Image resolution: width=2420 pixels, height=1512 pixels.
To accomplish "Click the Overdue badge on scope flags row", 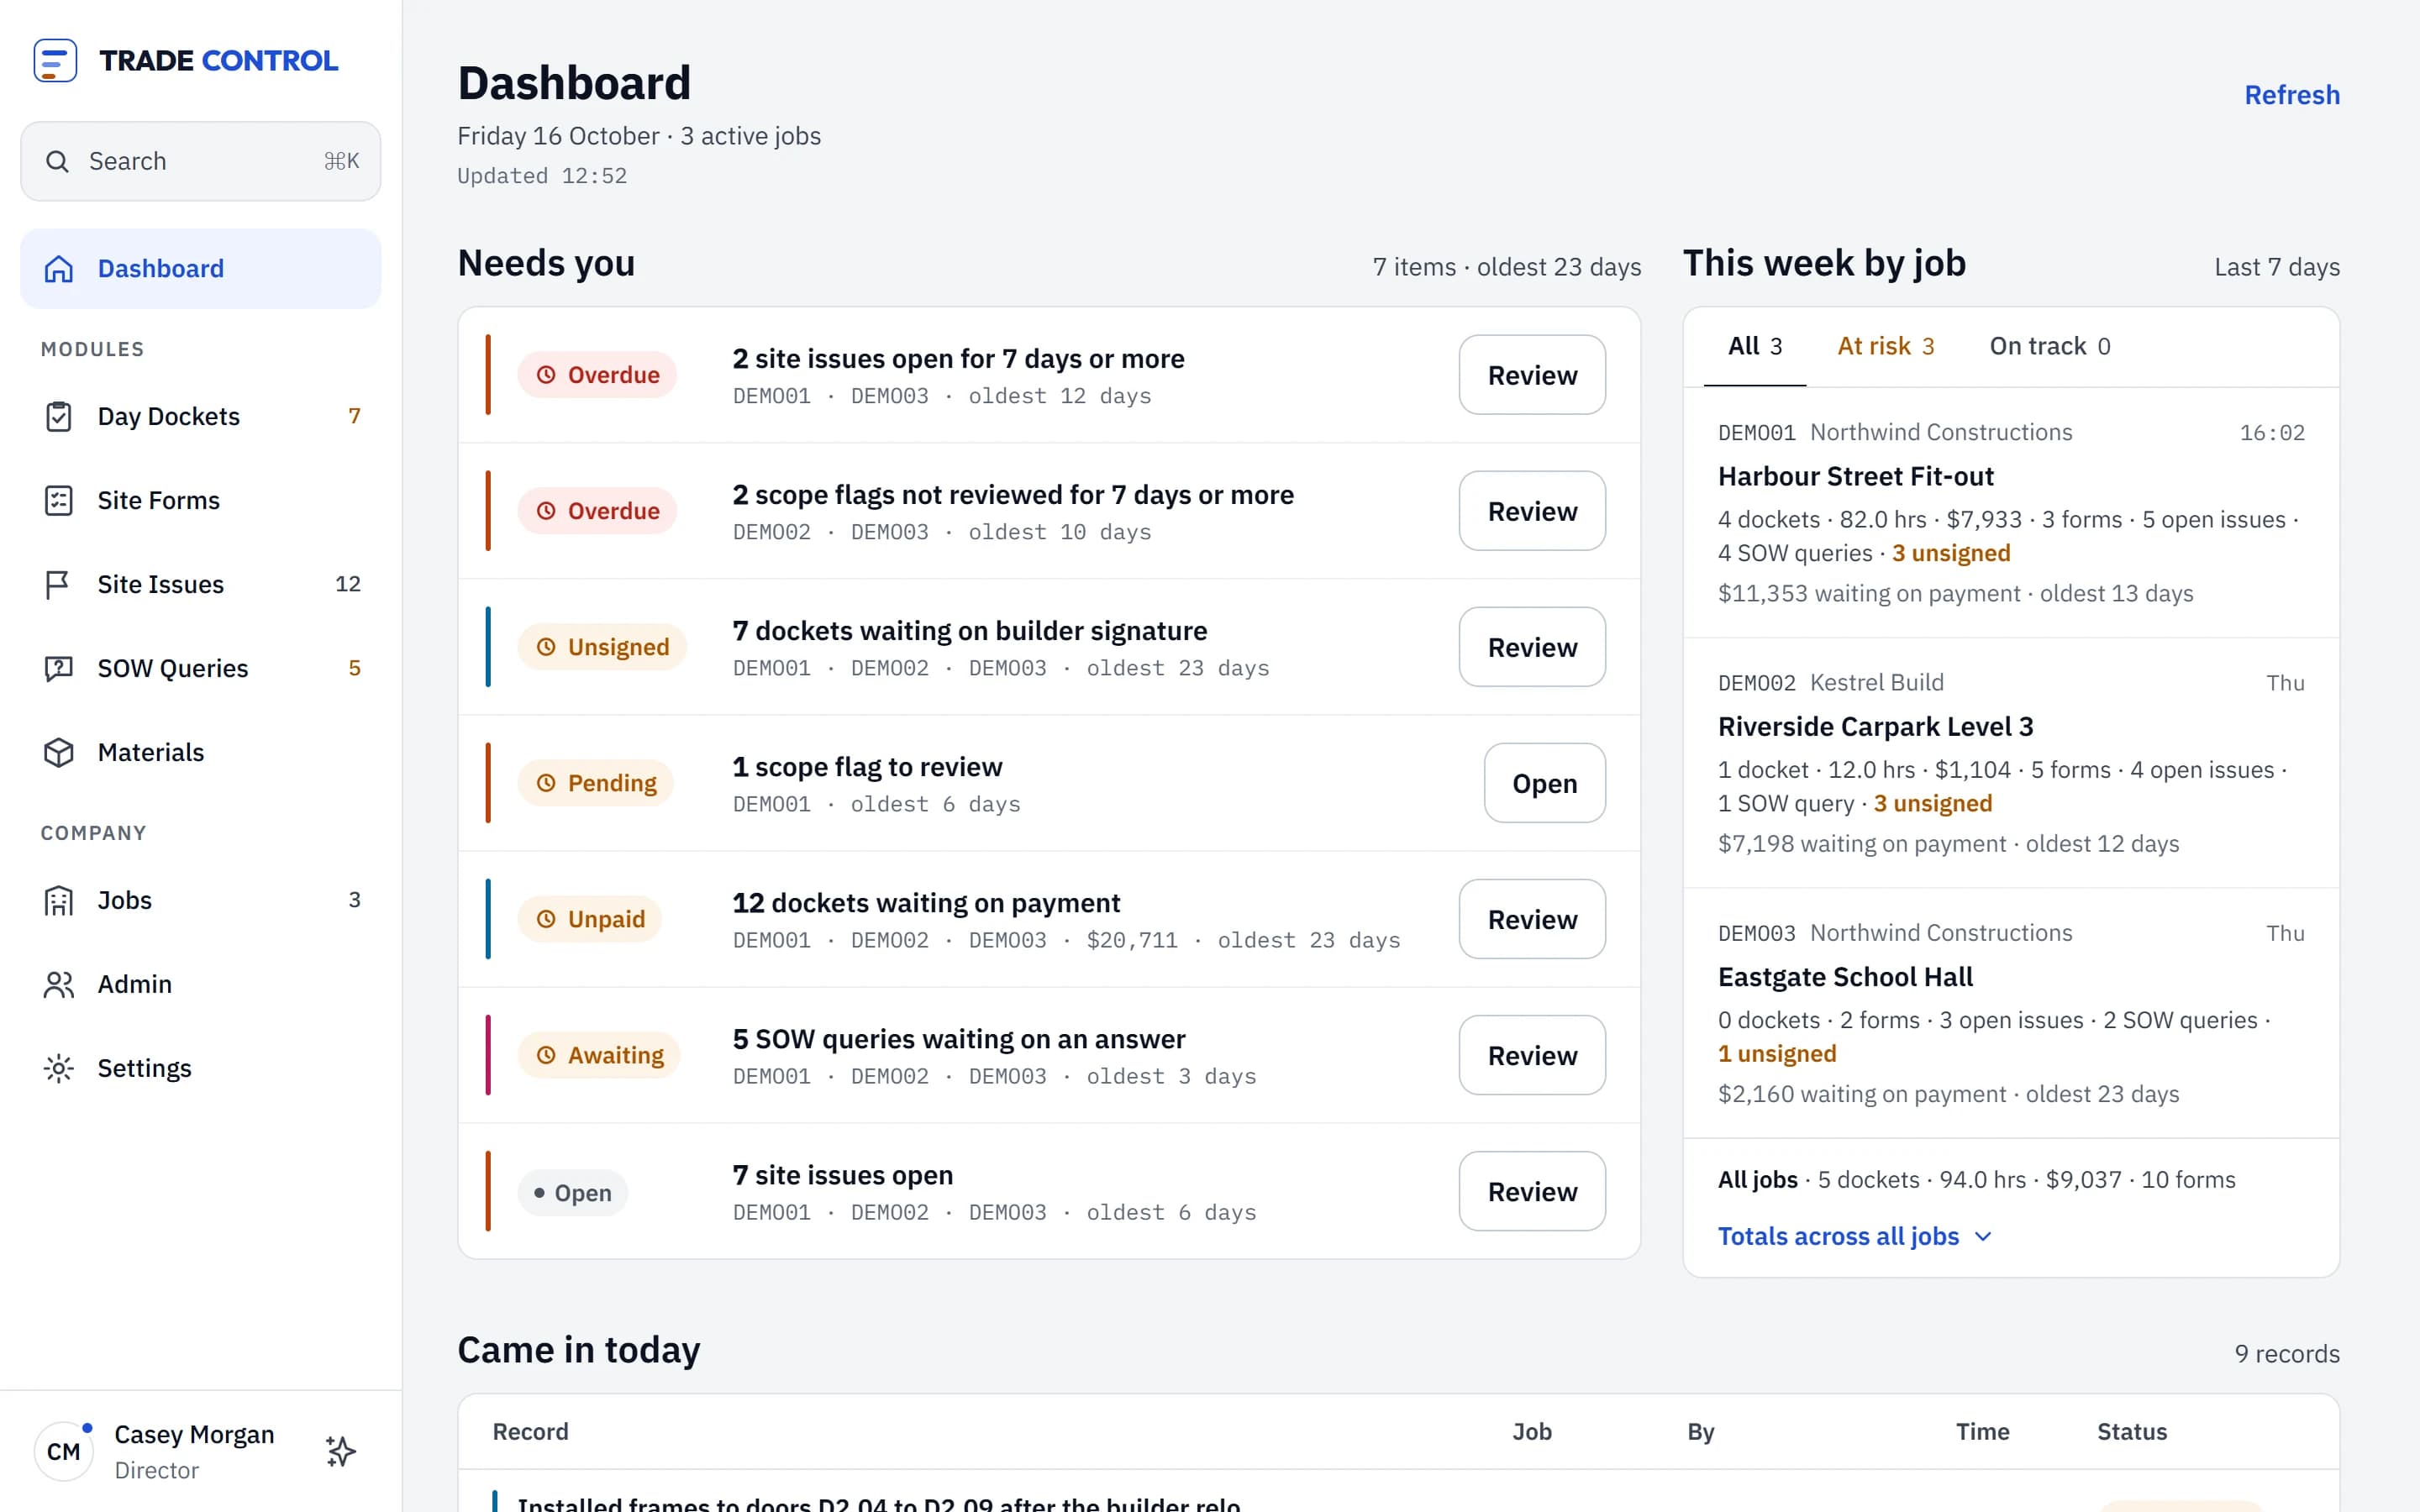I will [597, 511].
